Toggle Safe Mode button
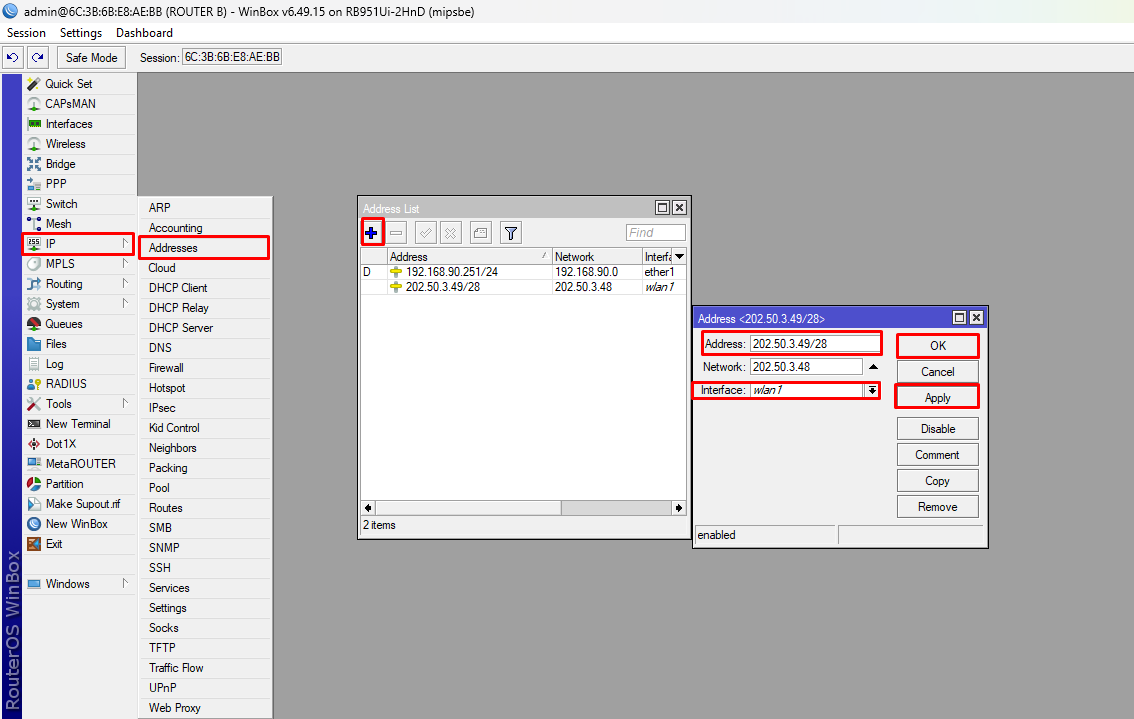 (91, 57)
